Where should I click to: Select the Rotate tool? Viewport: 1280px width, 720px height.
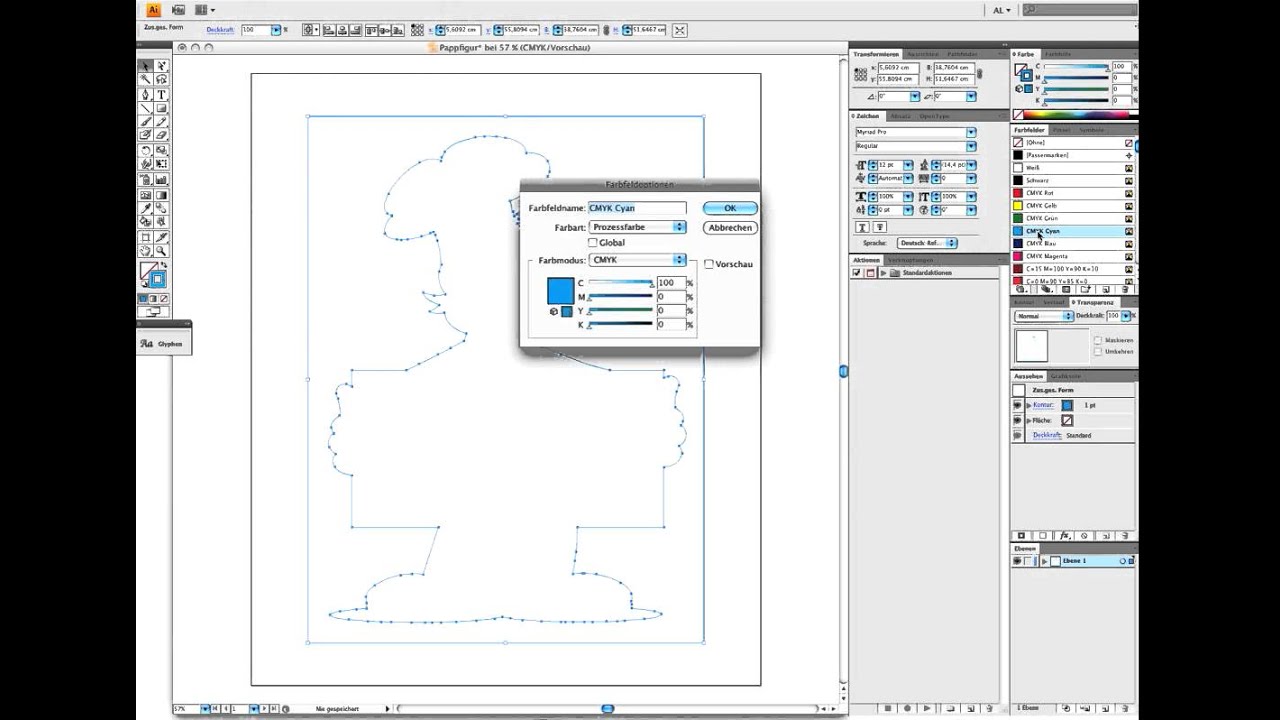pyautogui.click(x=146, y=149)
